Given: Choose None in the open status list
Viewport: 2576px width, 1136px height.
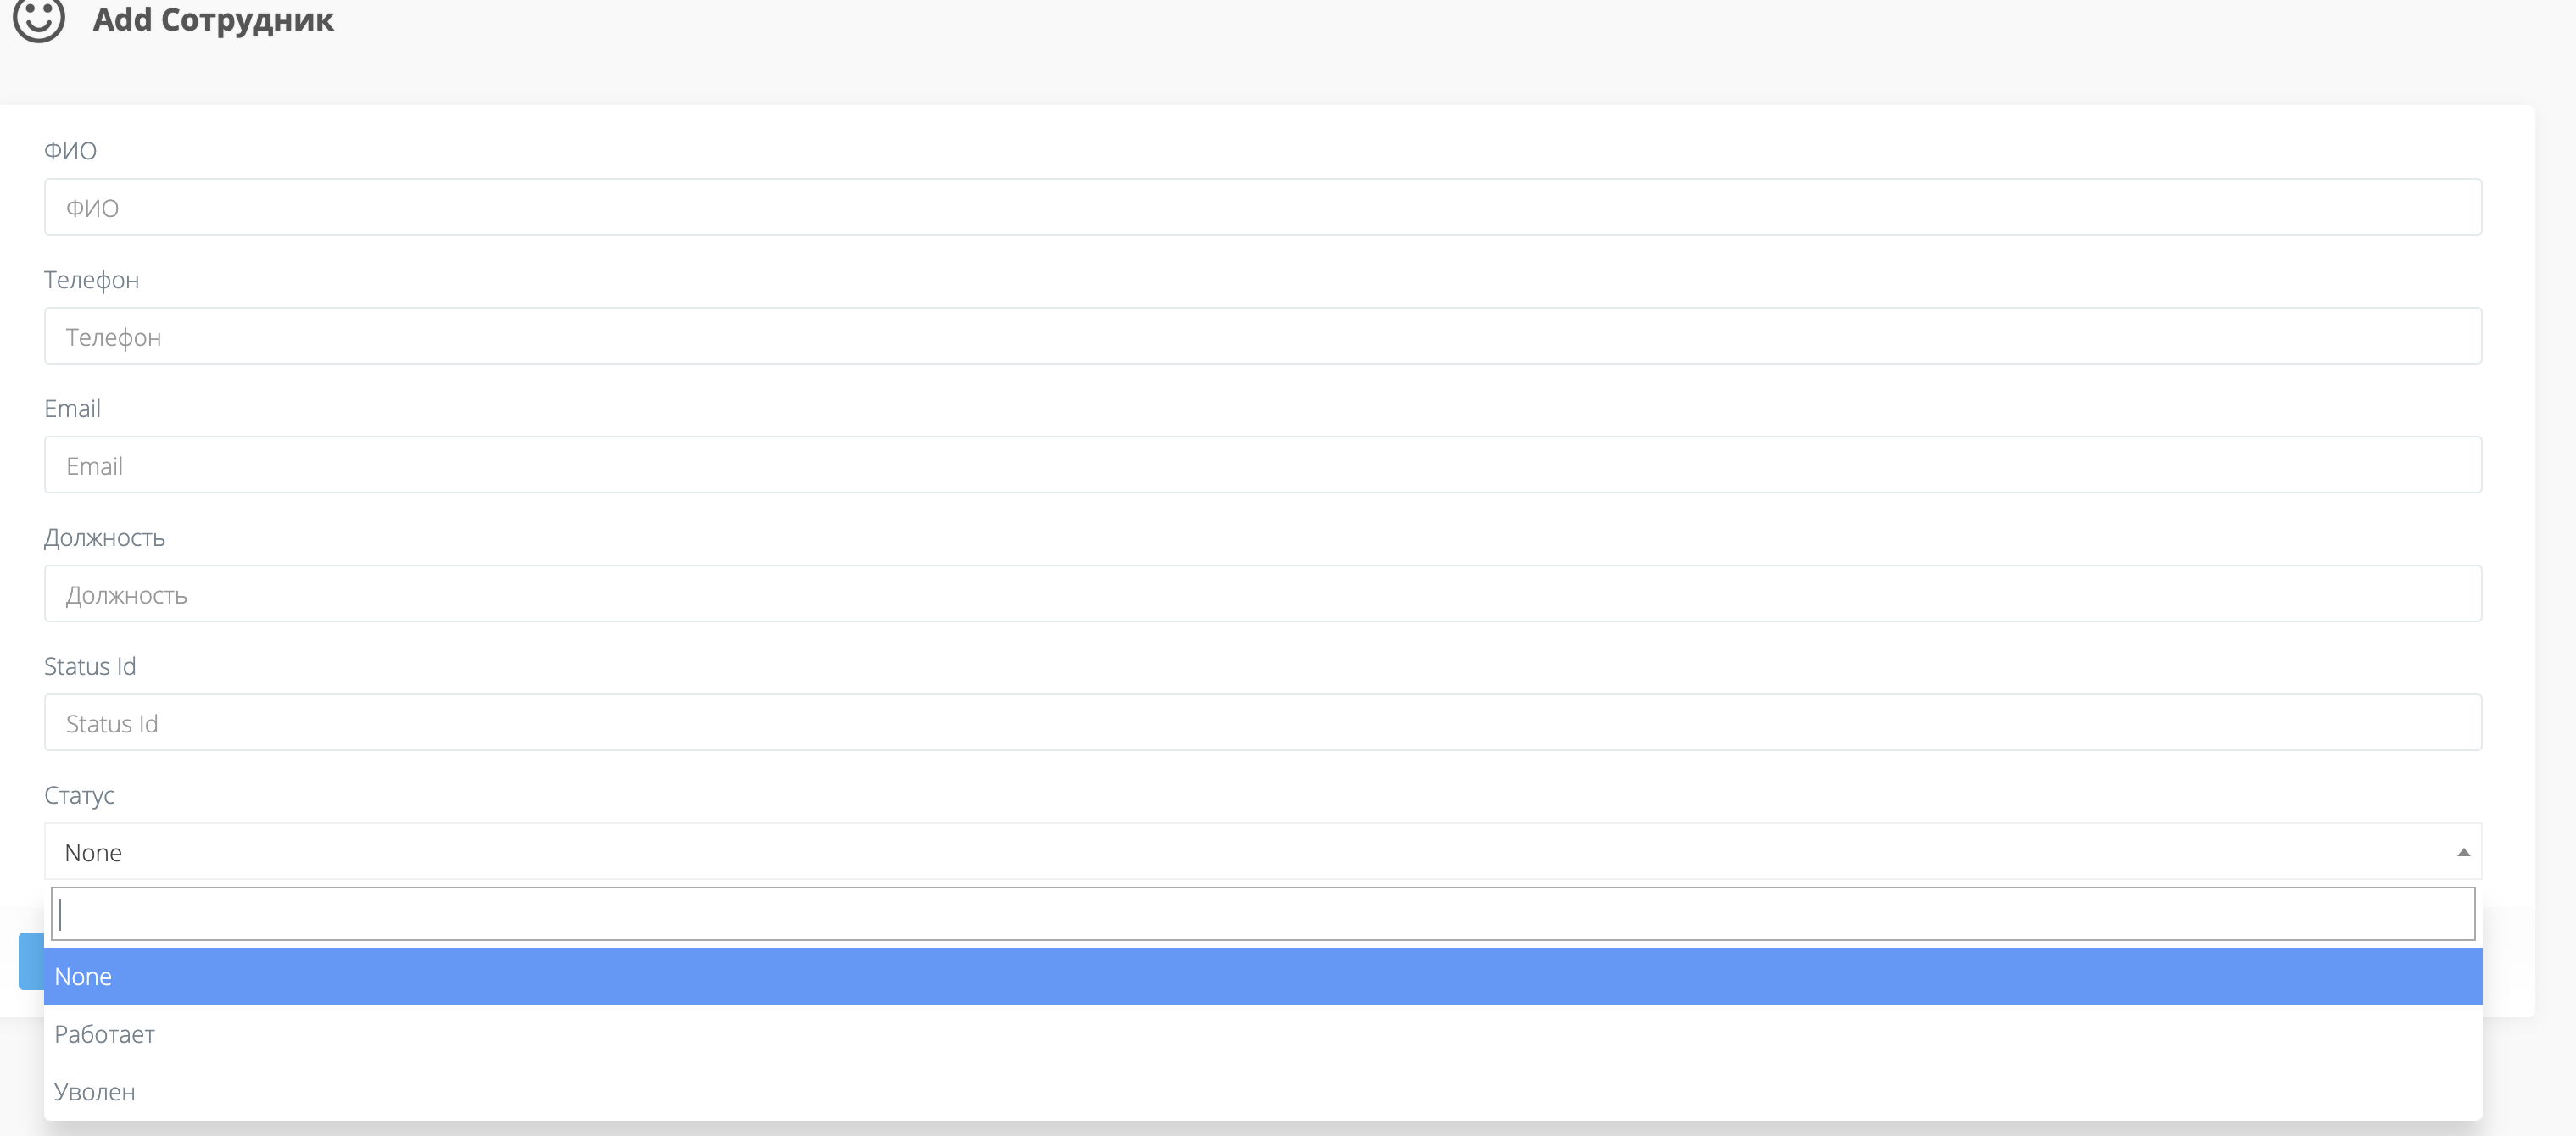Looking at the screenshot, I should (x=84, y=976).
